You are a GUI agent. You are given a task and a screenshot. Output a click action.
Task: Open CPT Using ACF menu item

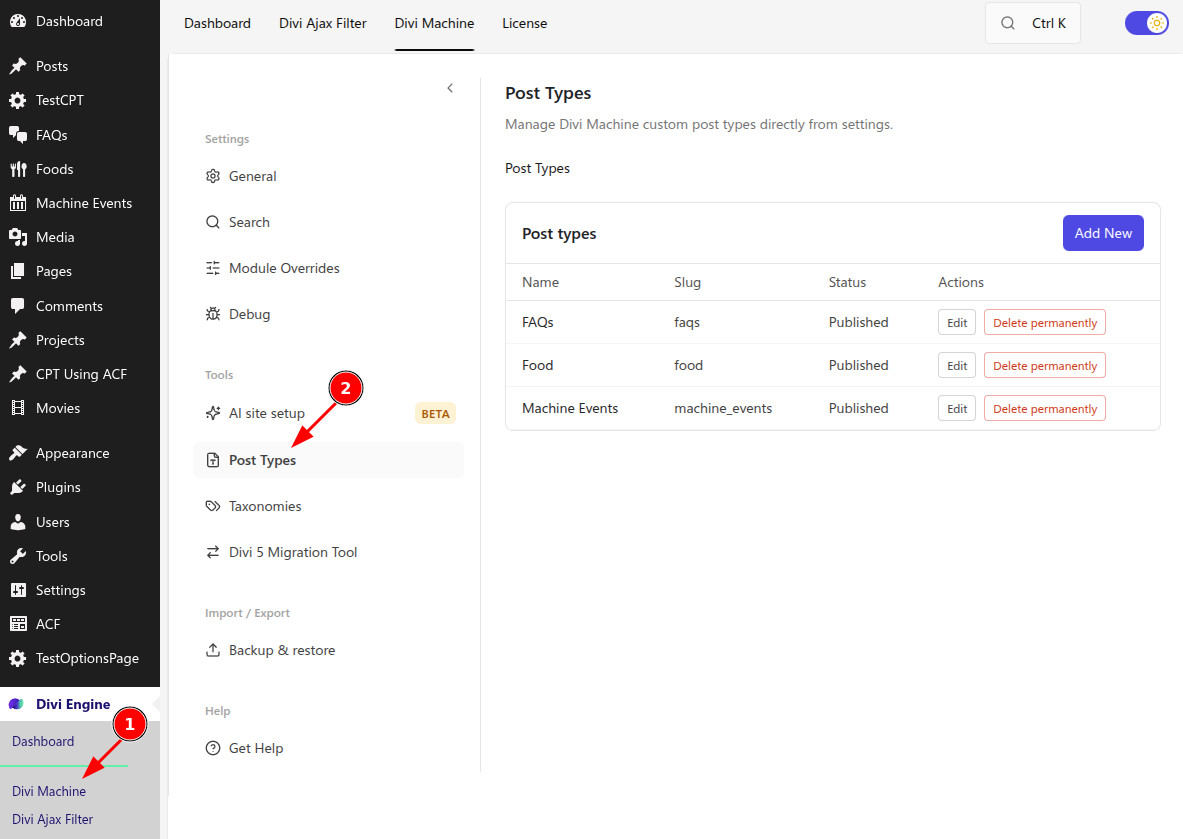[x=80, y=374]
